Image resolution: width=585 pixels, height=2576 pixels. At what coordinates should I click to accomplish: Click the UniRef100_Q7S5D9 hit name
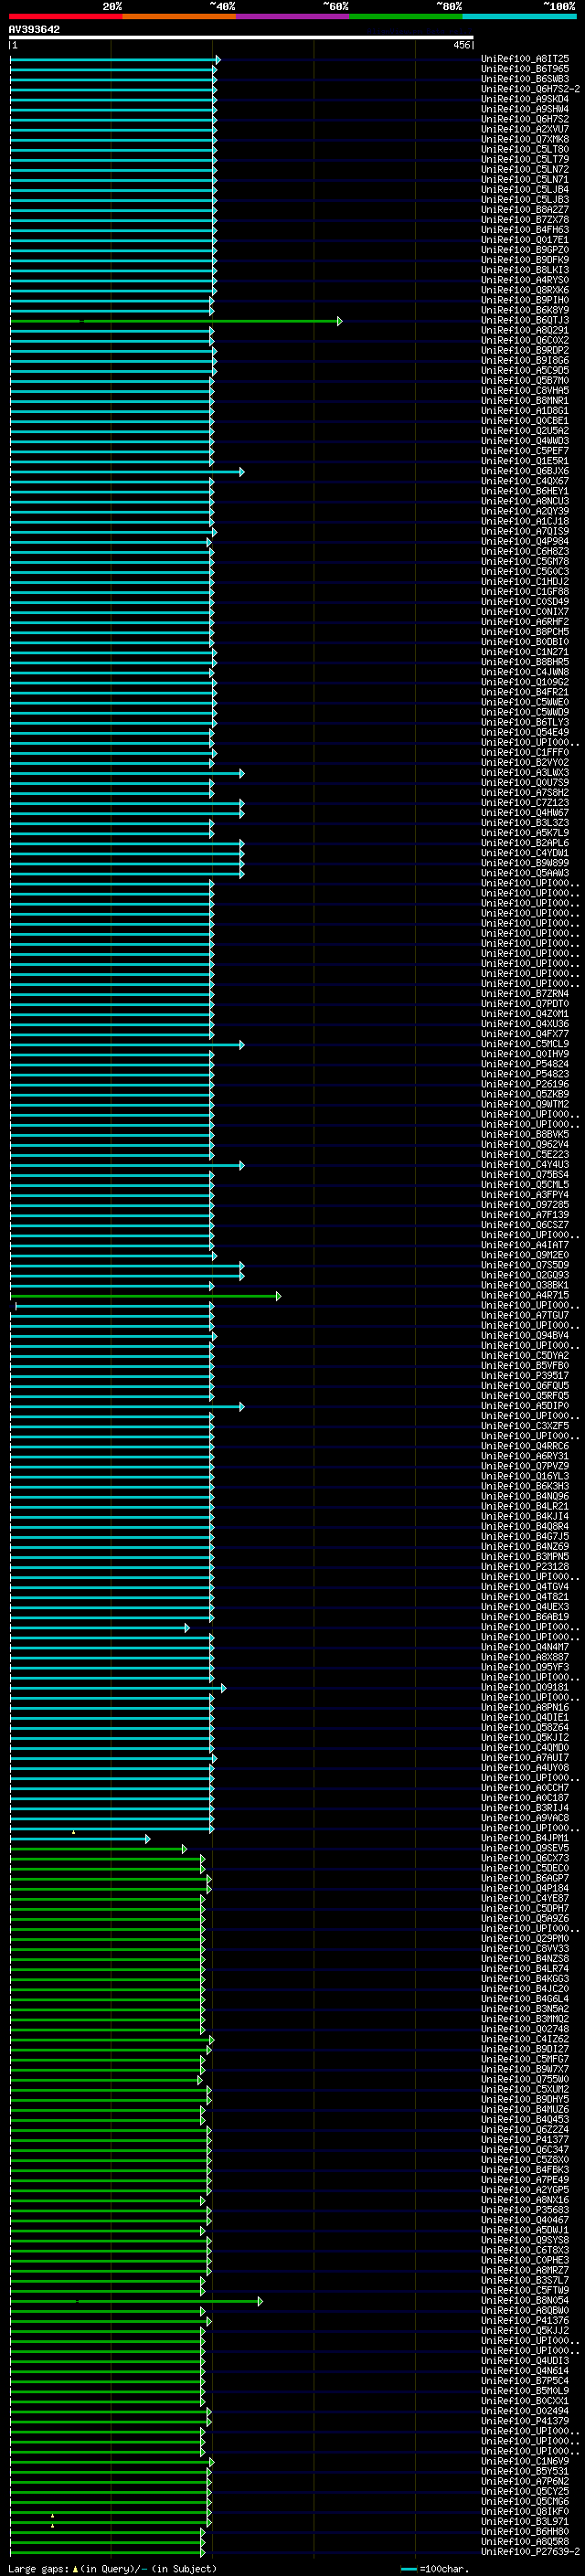click(525, 1265)
